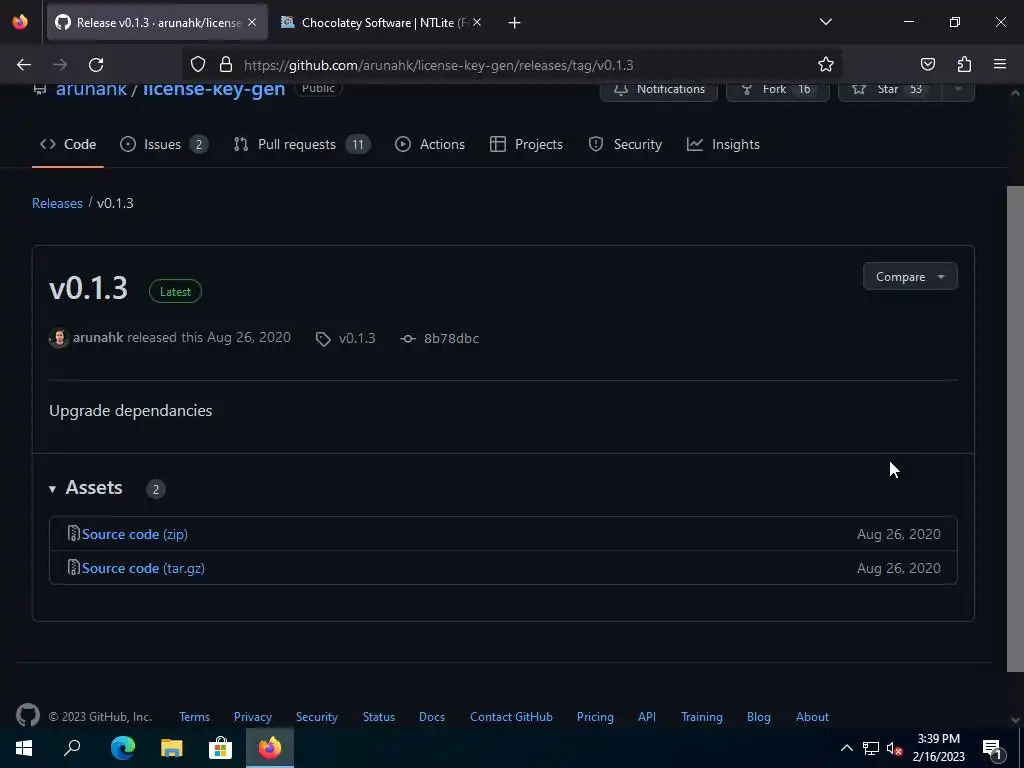Open the Pull requests tab

(302, 144)
